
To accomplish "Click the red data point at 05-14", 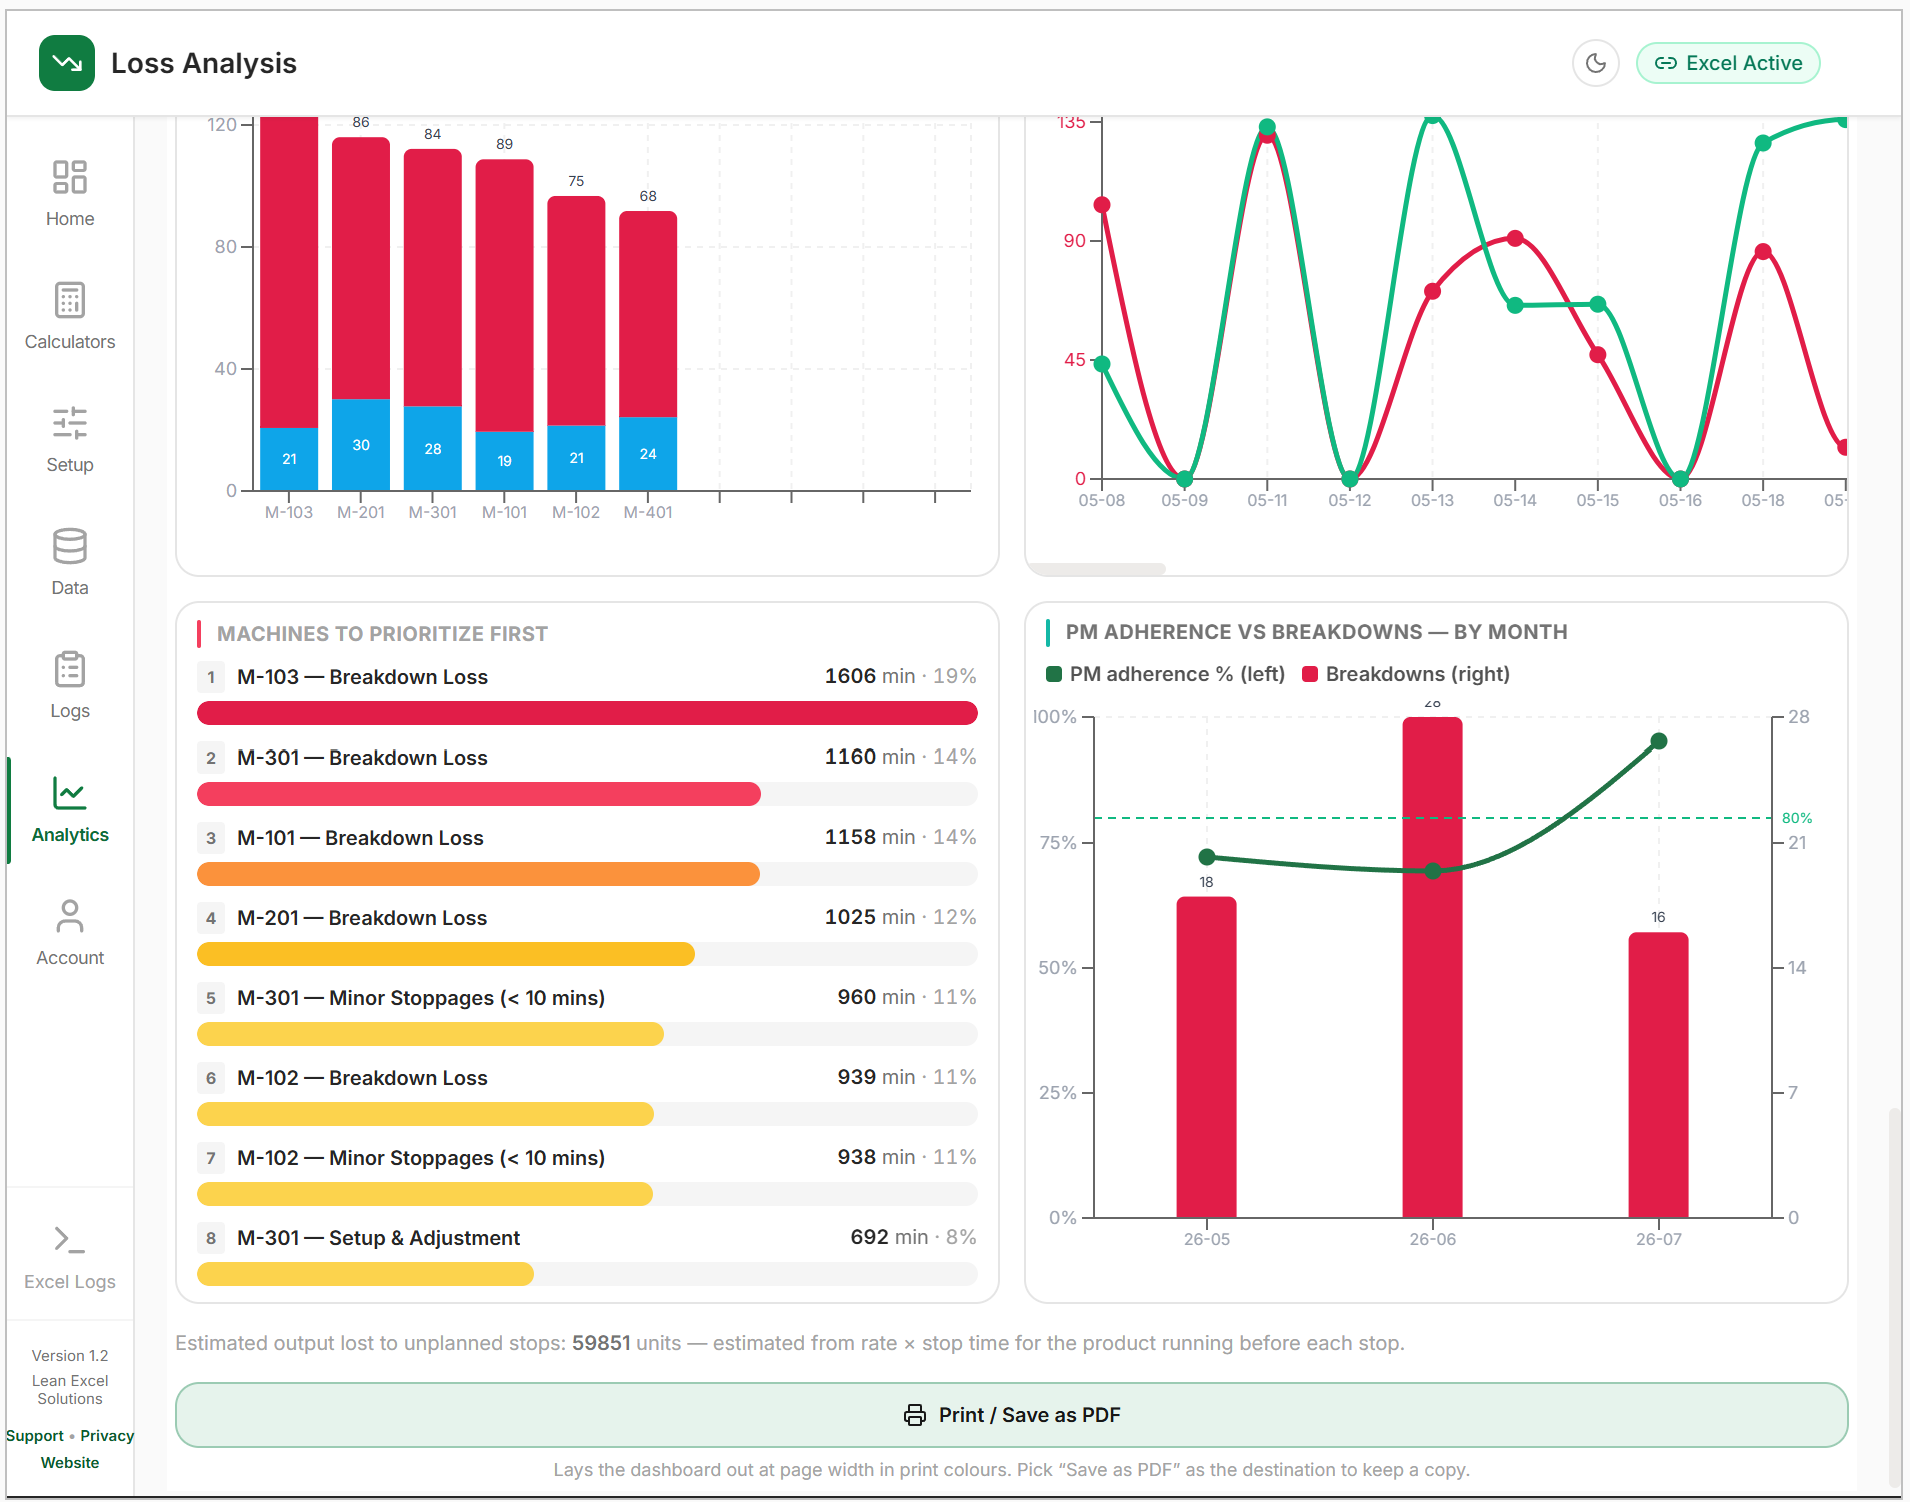I will pyautogui.click(x=1515, y=238).
